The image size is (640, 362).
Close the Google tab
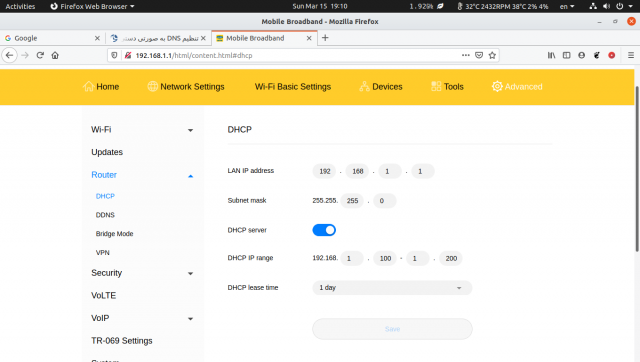(97, 38)
